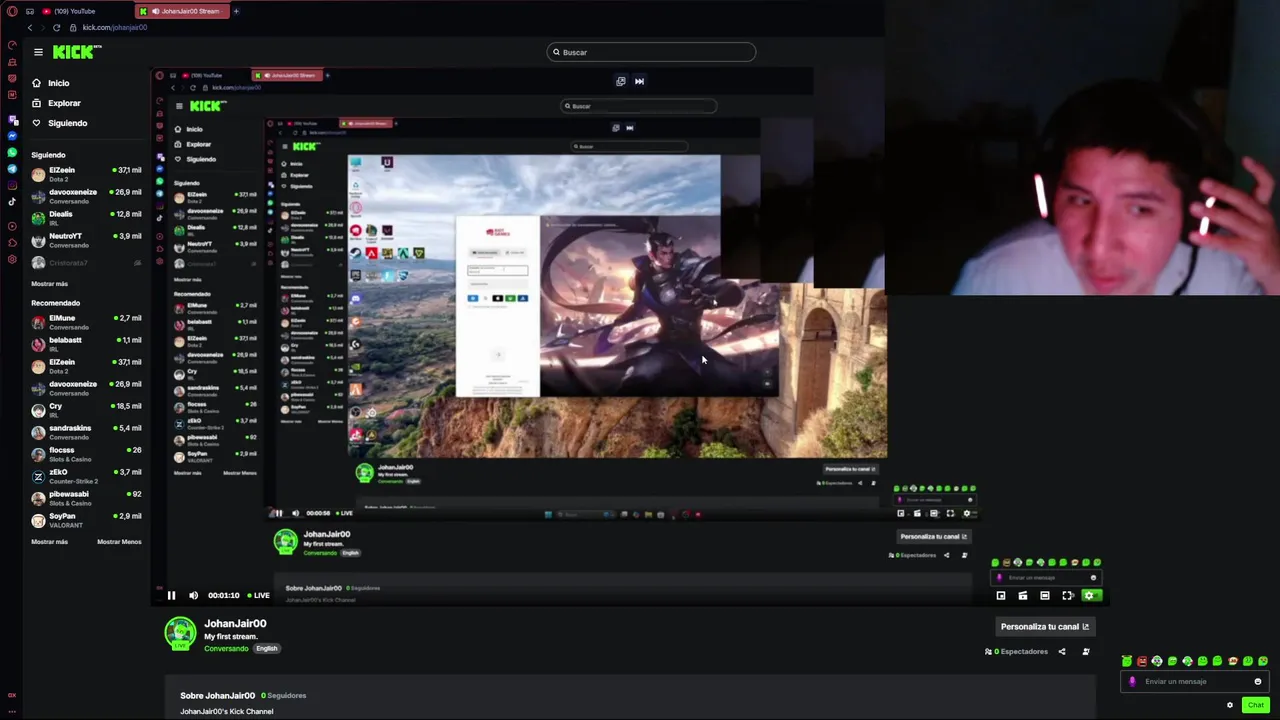This screenshot has width=1280, height=720.
Task: Send message with green Chat button
Action: tap(1256, 705)
